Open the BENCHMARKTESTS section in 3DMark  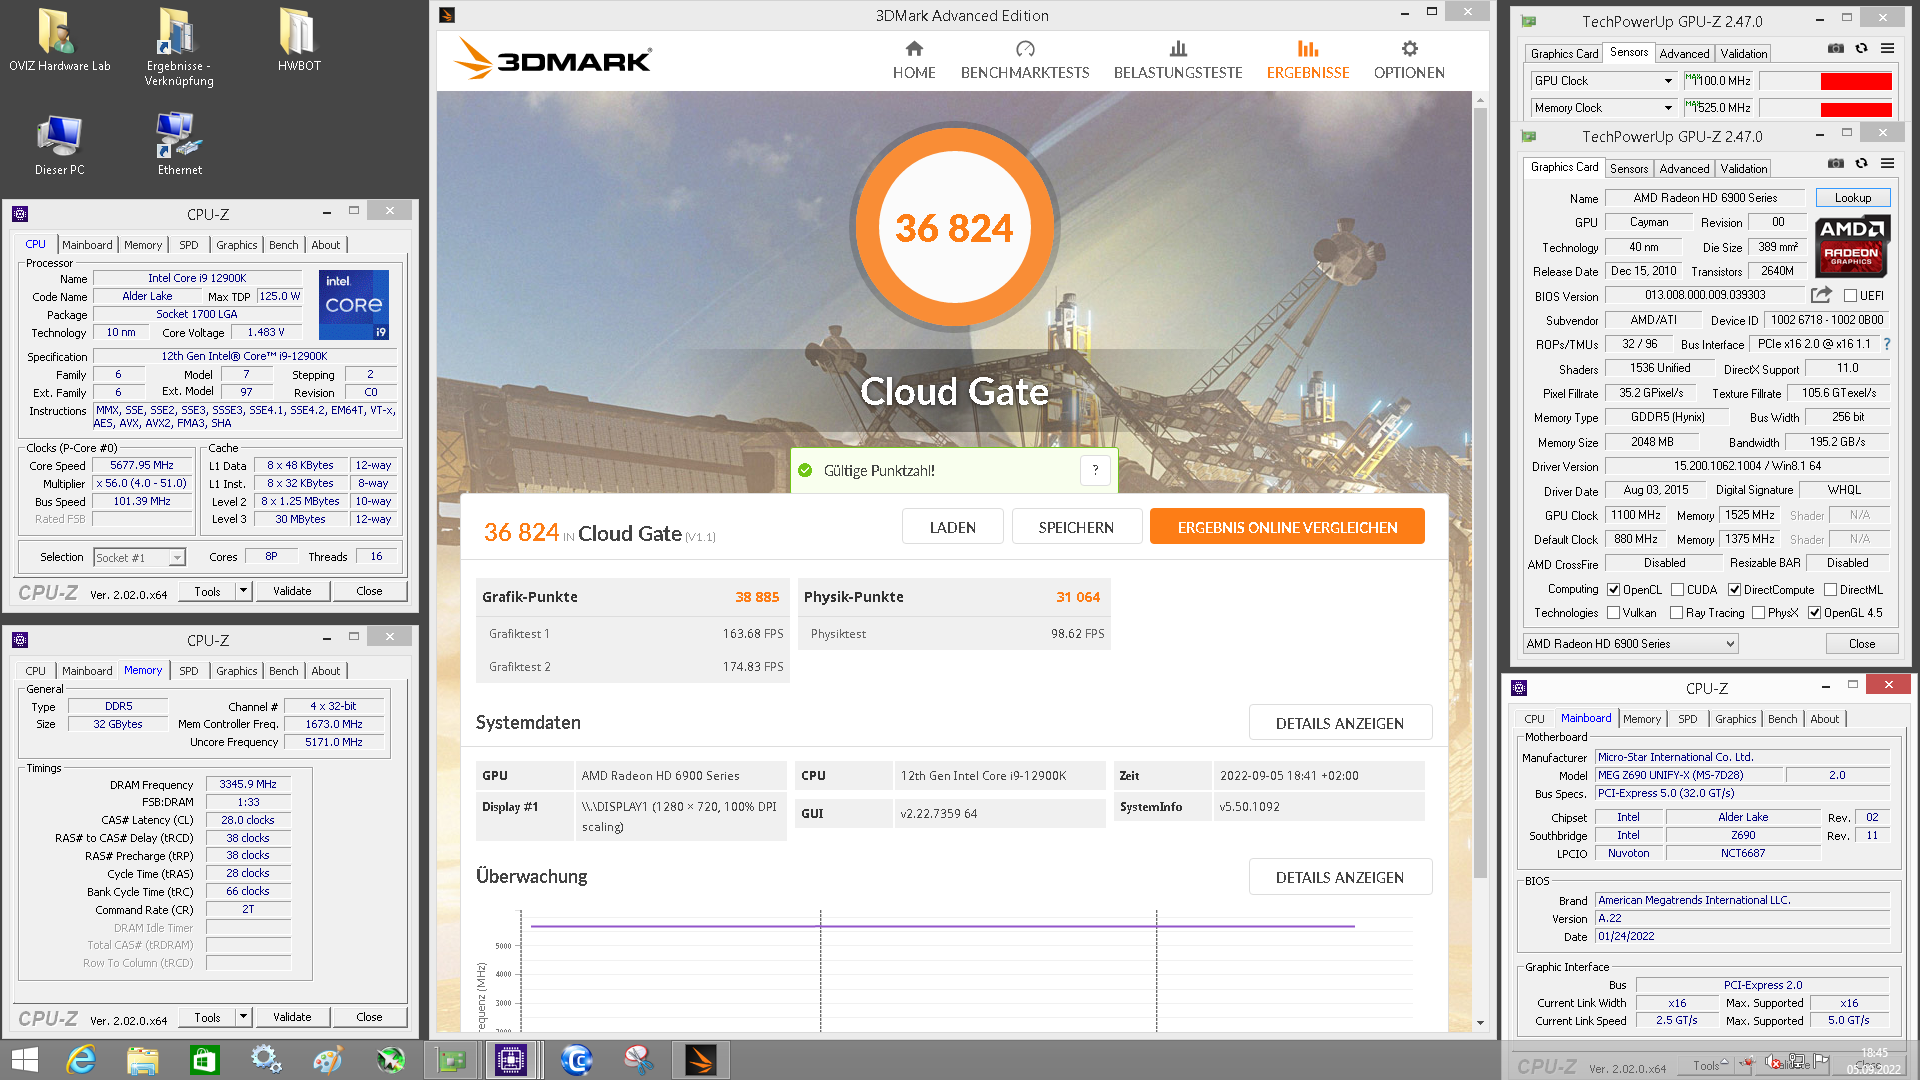coord(1025,61)
